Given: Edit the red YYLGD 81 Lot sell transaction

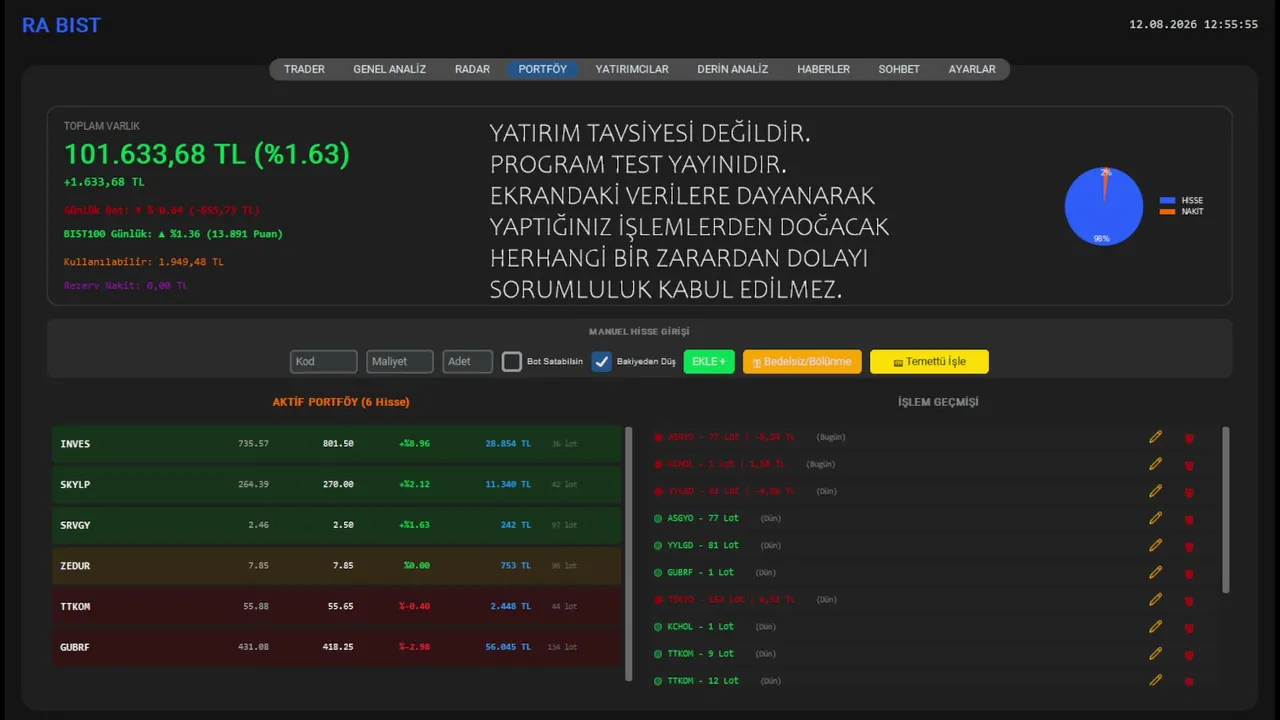Looking at the screenshot, I should tap(1156, 491).
